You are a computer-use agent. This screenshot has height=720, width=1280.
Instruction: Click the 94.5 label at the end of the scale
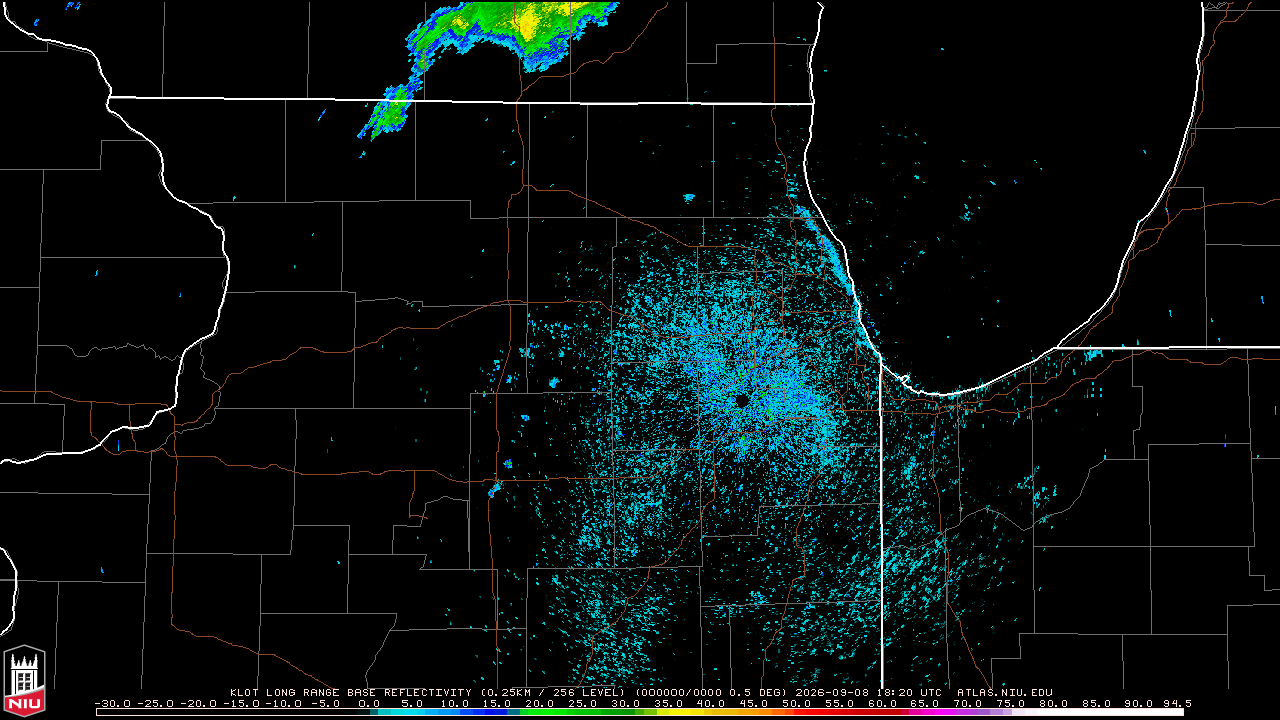point(1176,703)
